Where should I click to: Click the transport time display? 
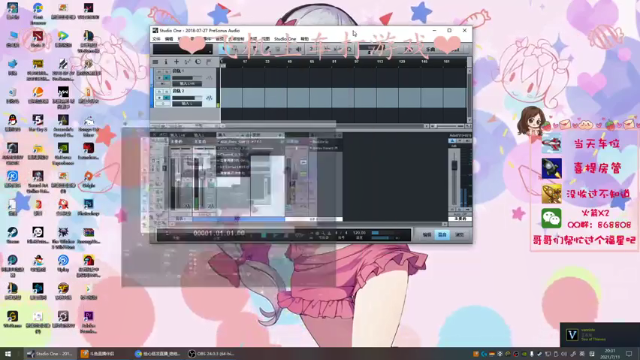pyautogui.click(x=219, y=233)
